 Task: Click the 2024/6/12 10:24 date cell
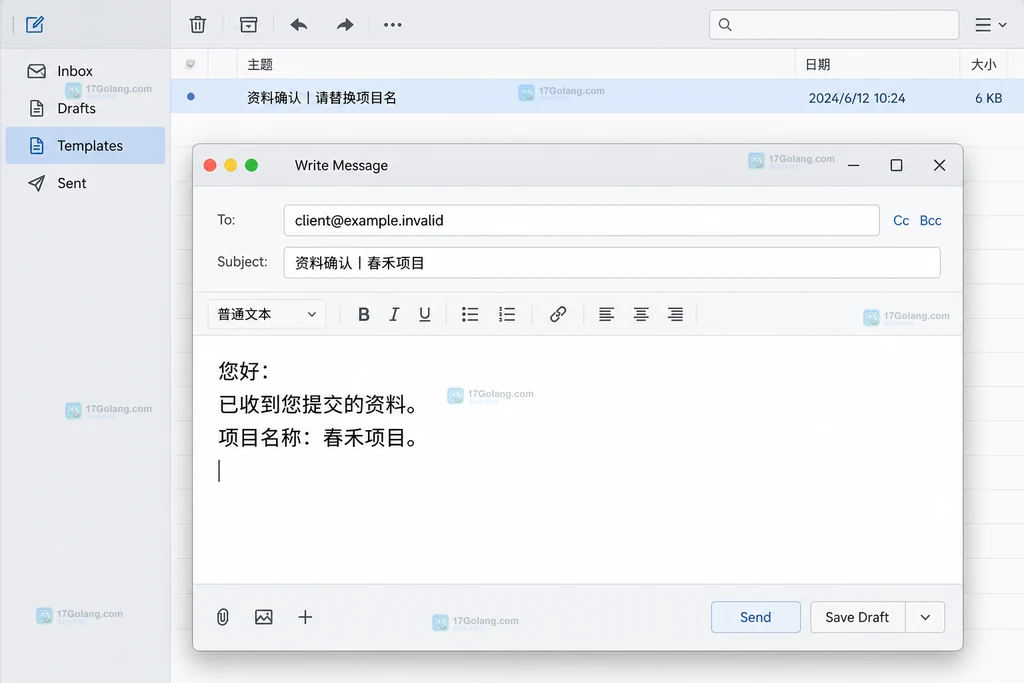click(857, 98)
